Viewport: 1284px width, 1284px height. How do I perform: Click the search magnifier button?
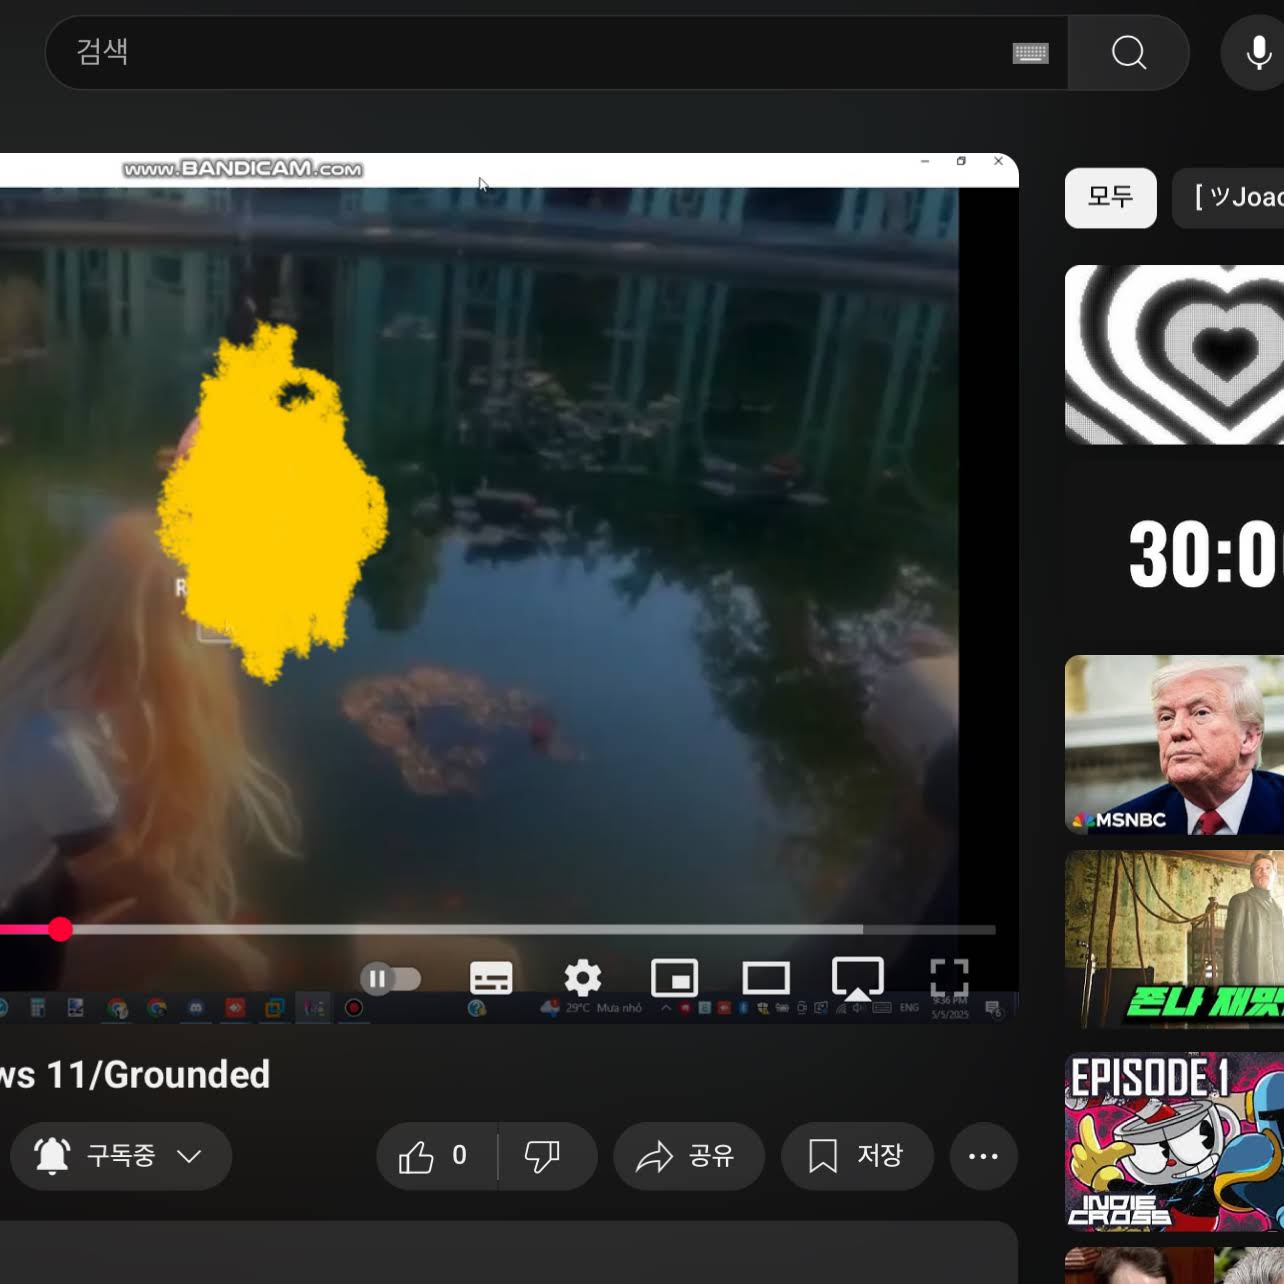pos(1129,52)
